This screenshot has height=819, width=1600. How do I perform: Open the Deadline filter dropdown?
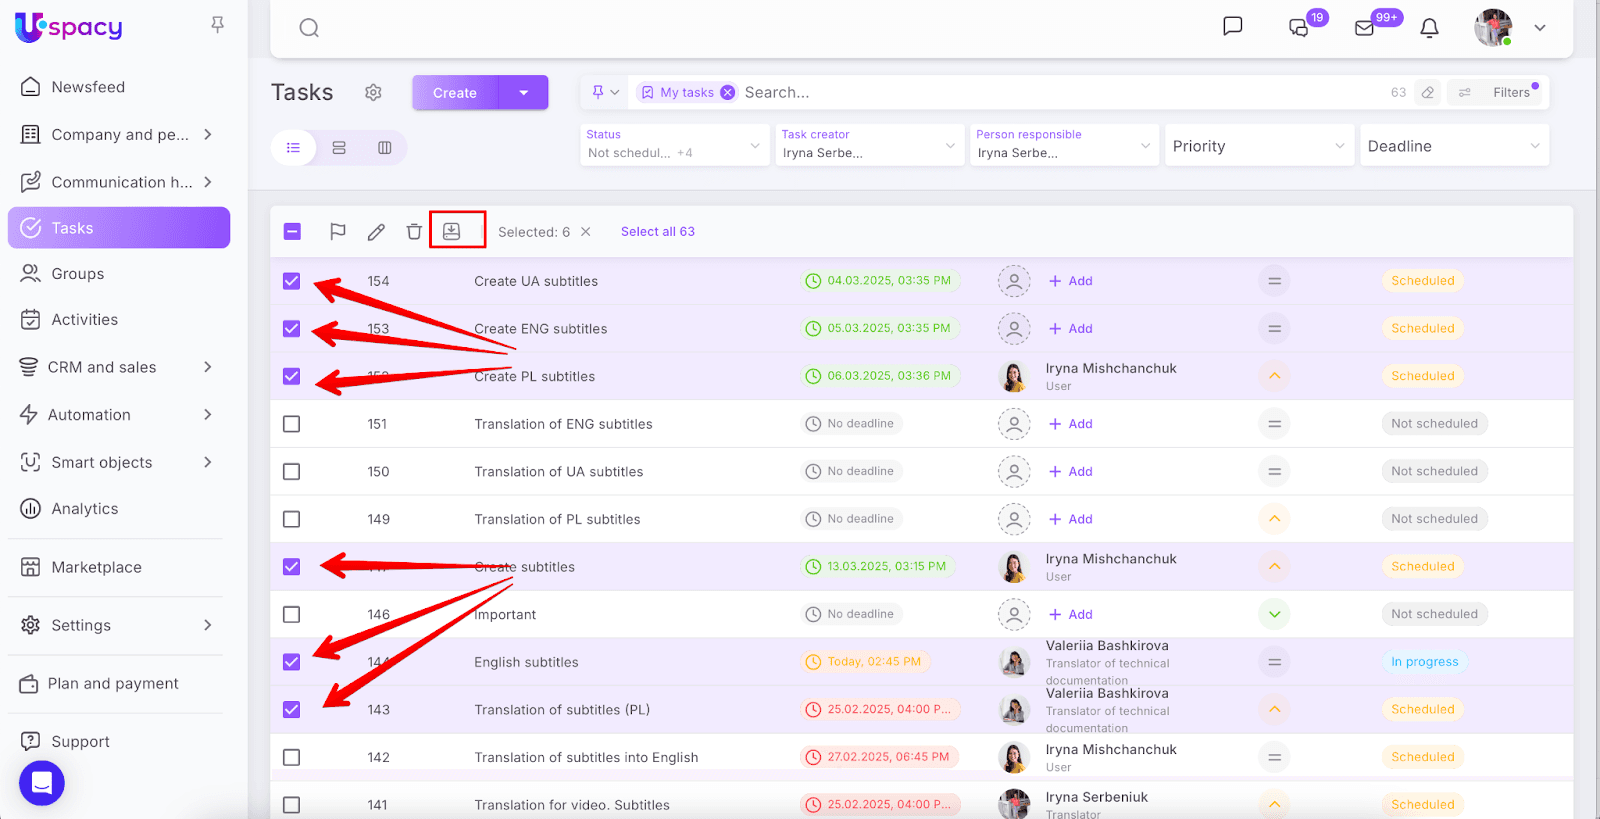1453,146
